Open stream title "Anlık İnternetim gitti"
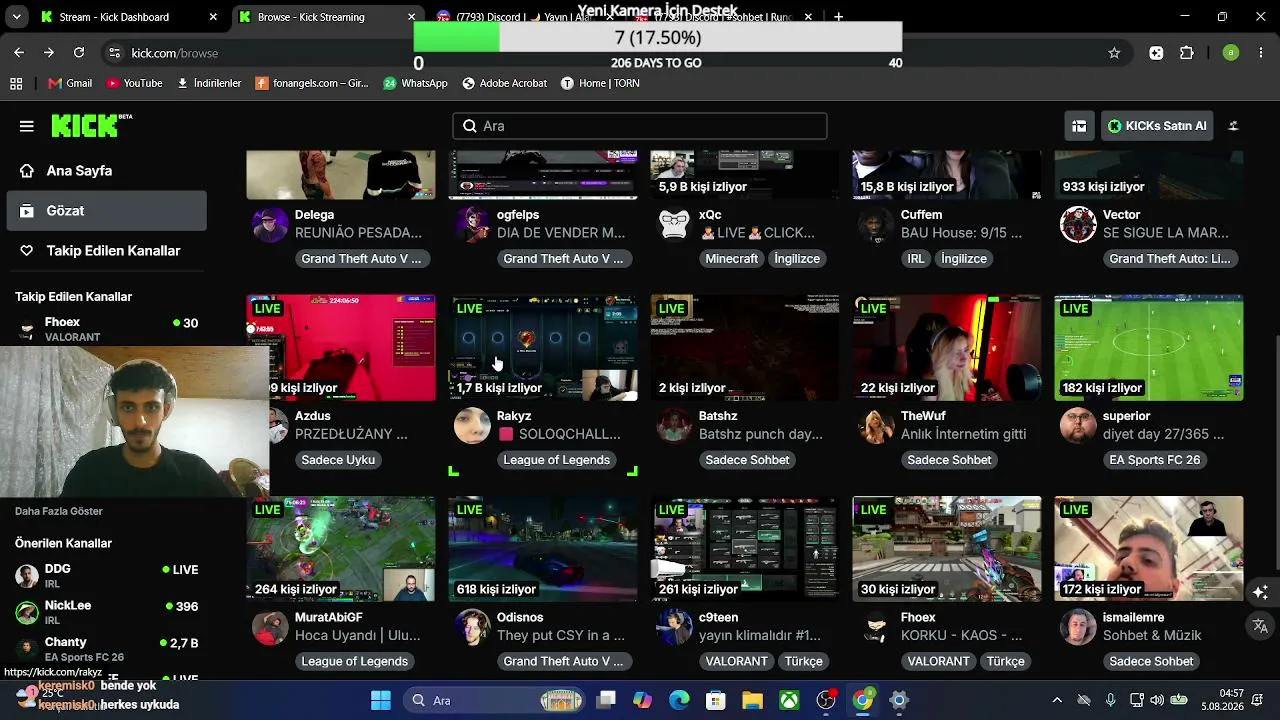Image resolution: width=1280 pixels, height=720 pixels. [964, 434]
